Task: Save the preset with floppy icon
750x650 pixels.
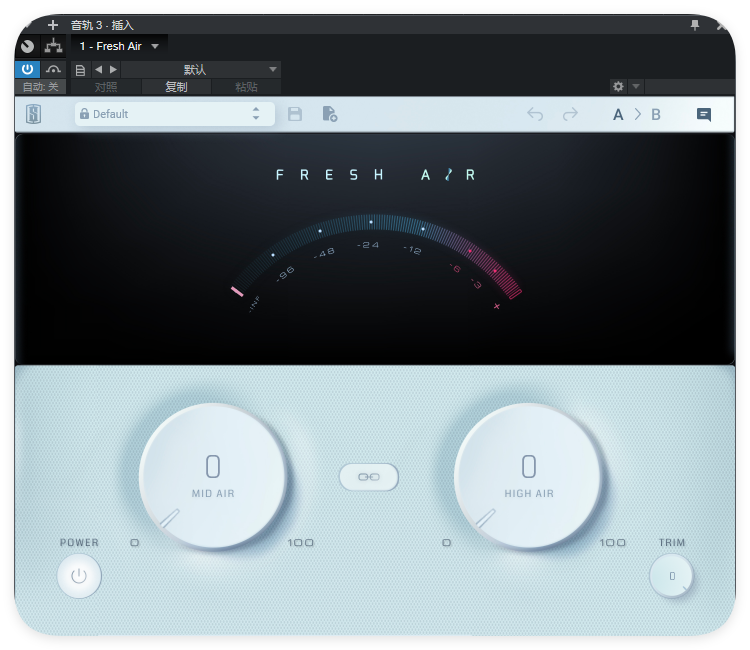Action: 295,114
